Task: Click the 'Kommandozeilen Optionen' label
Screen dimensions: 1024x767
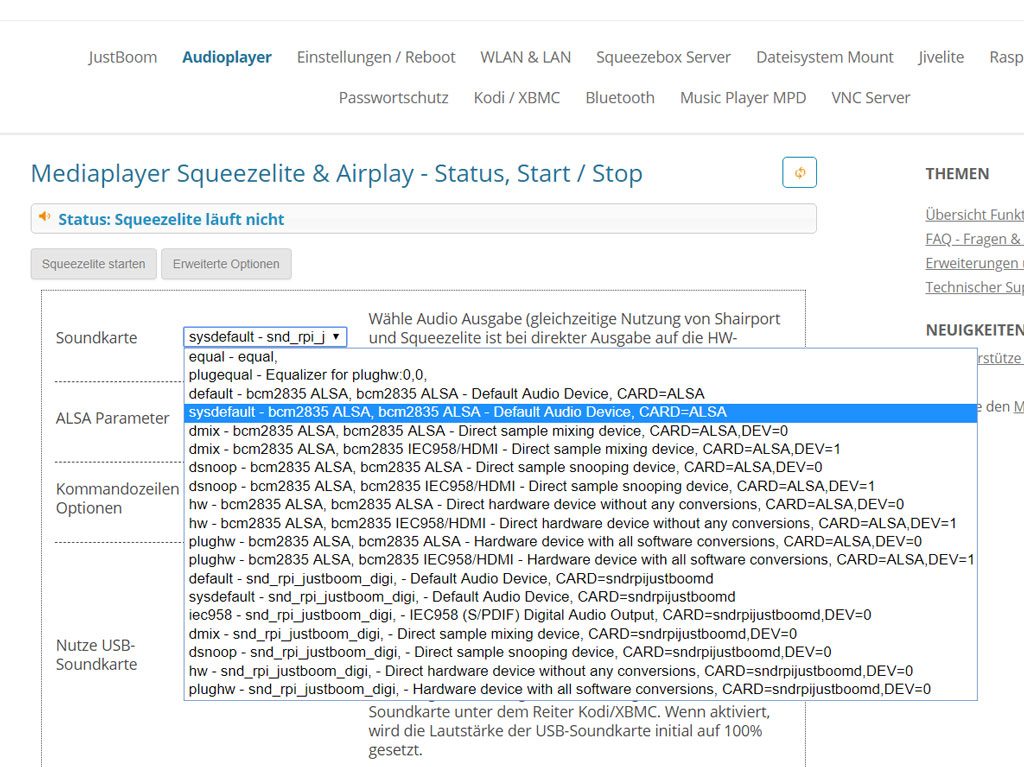Action: (x=118, y=498)
